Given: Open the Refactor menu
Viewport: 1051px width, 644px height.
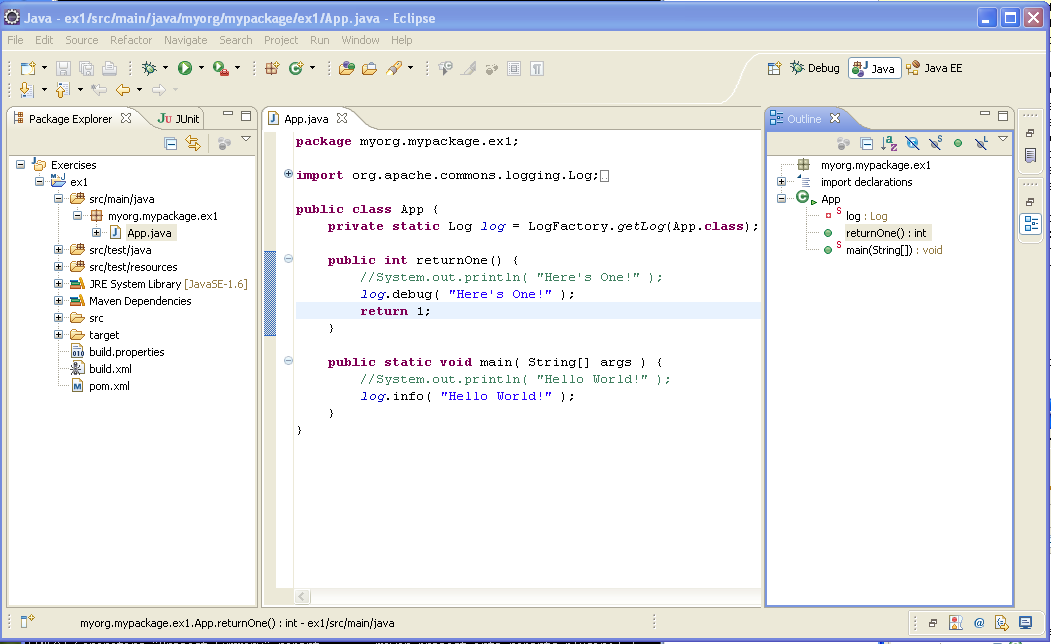Looking at the screenshot, I should click(x=131, y=40).
